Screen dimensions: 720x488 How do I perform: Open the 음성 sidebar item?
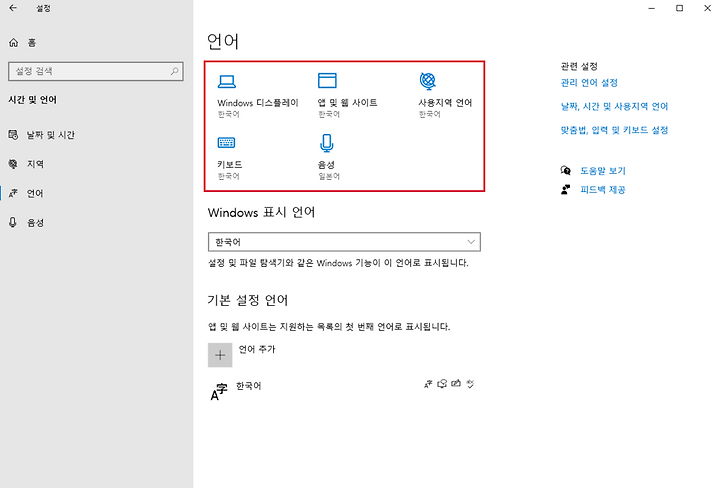pyautogui.click(x=96, y=223)
